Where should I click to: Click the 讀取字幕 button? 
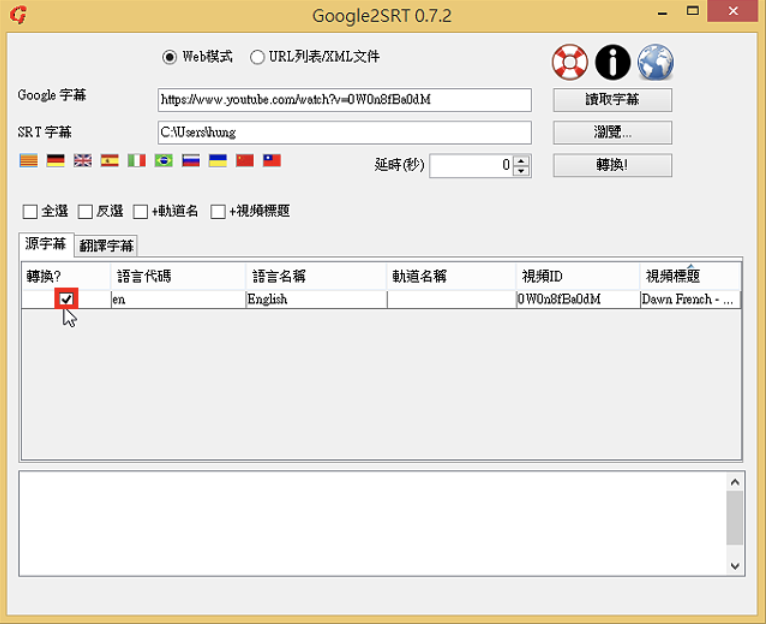612,100
